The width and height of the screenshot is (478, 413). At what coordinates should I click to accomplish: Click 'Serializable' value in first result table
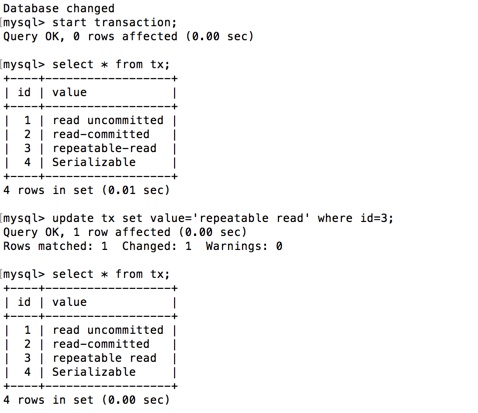pos(94,162)
